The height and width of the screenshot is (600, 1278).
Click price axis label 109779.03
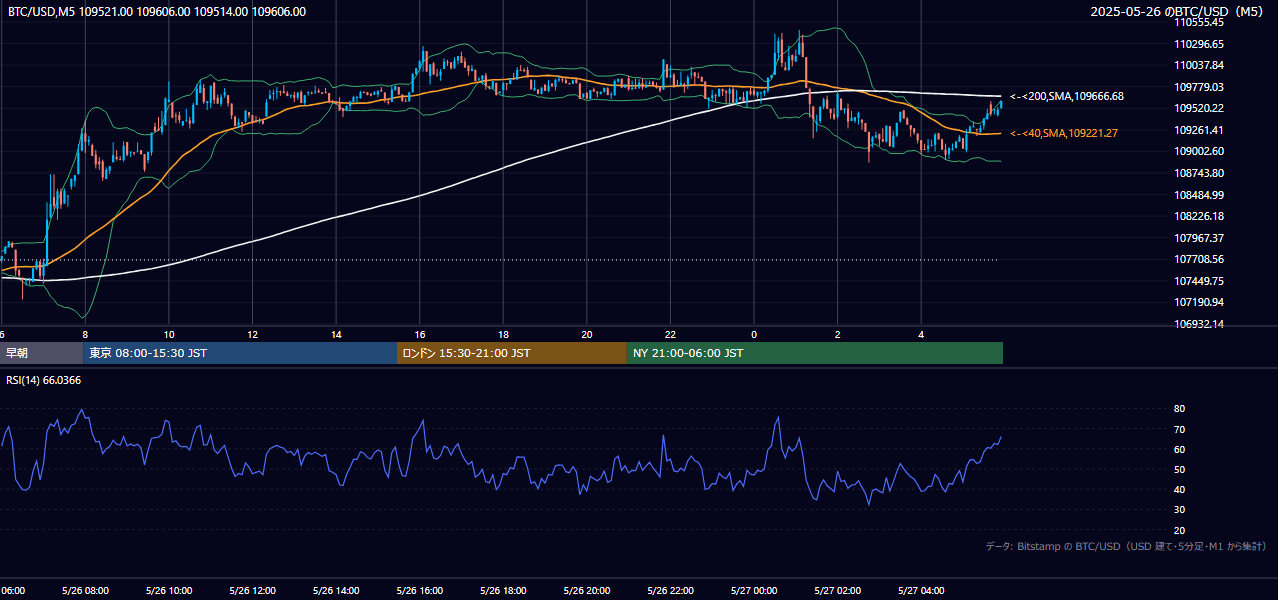click(1199, 87)
